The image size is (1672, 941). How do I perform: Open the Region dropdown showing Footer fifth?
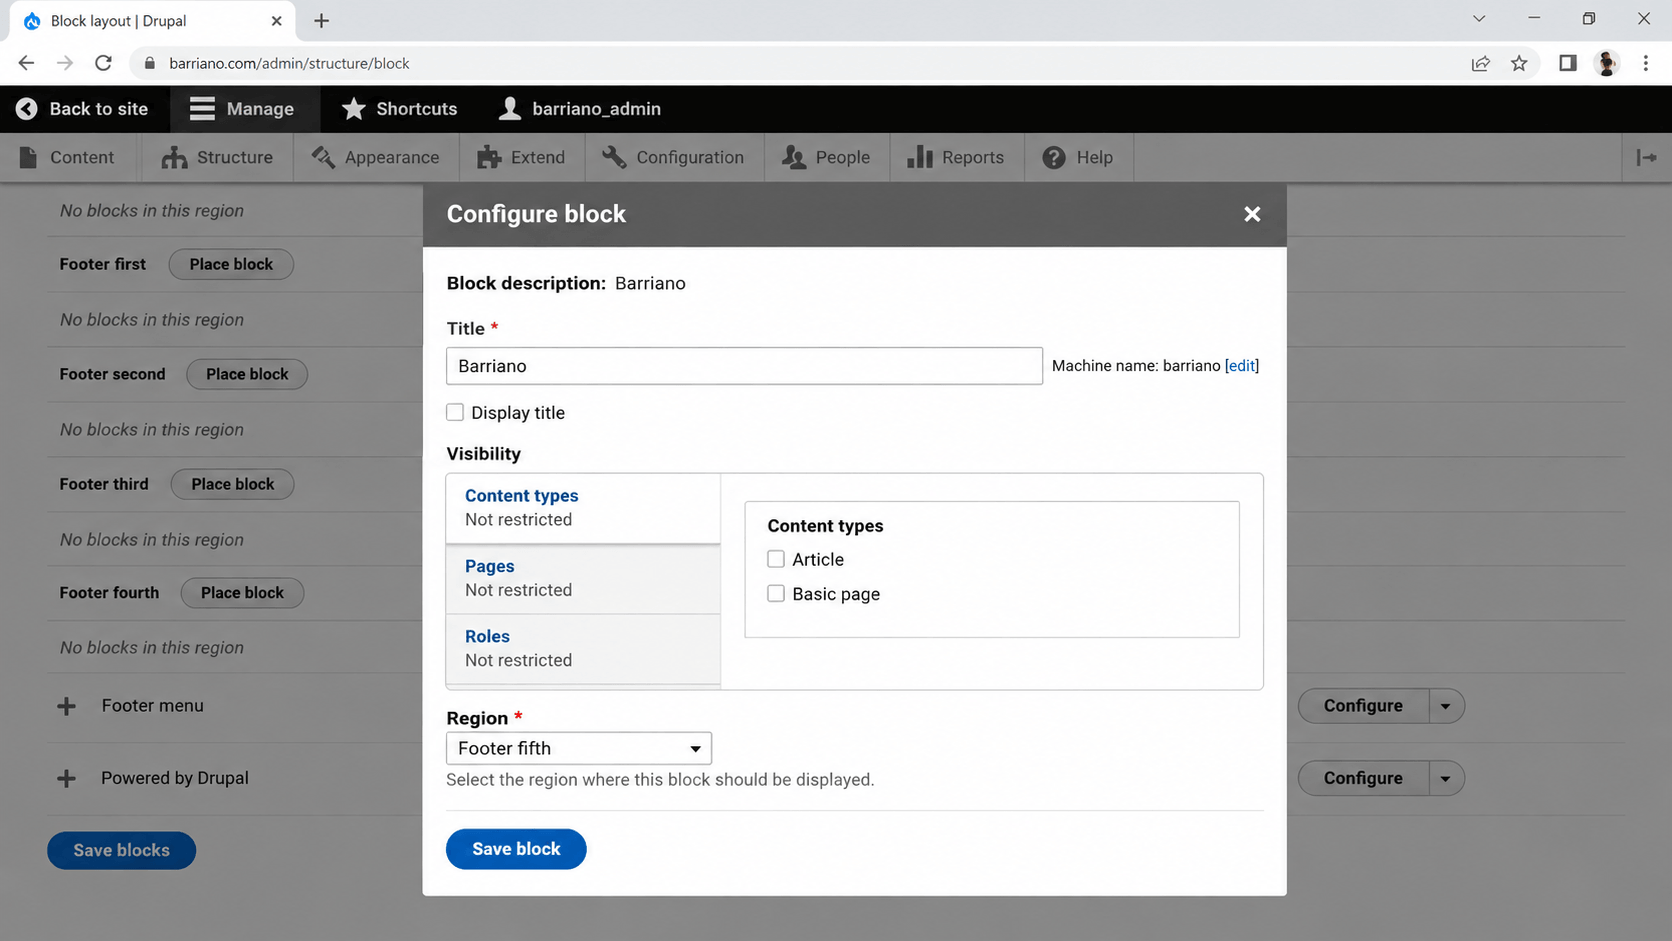pos(579,748)
